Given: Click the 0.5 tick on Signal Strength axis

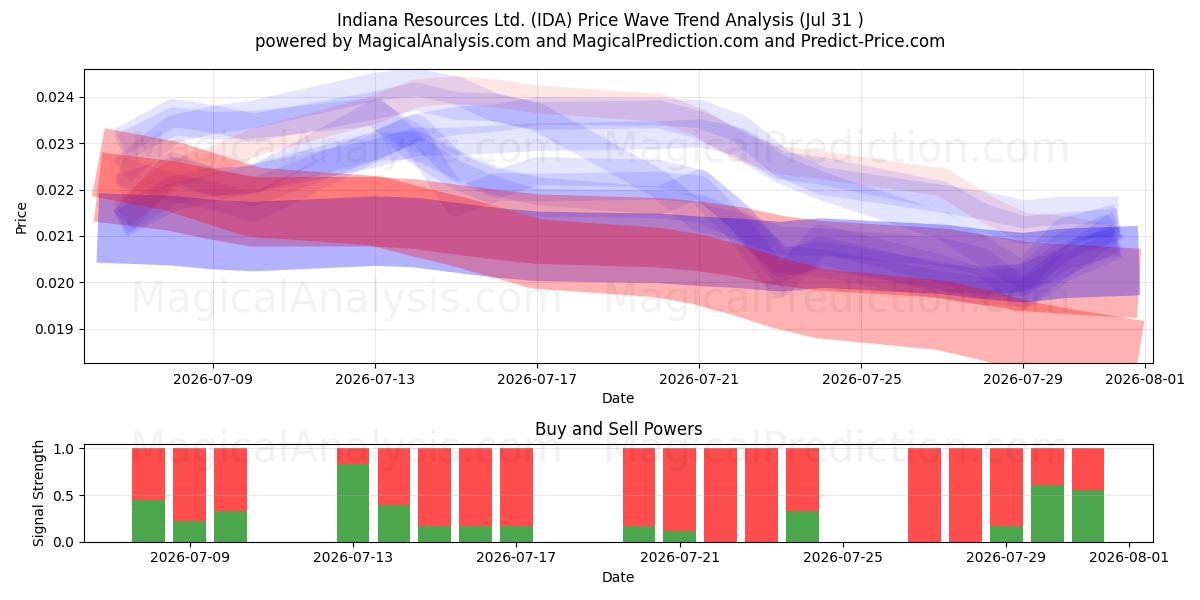Looking at the screenshot, I should (x=65, y=495).
